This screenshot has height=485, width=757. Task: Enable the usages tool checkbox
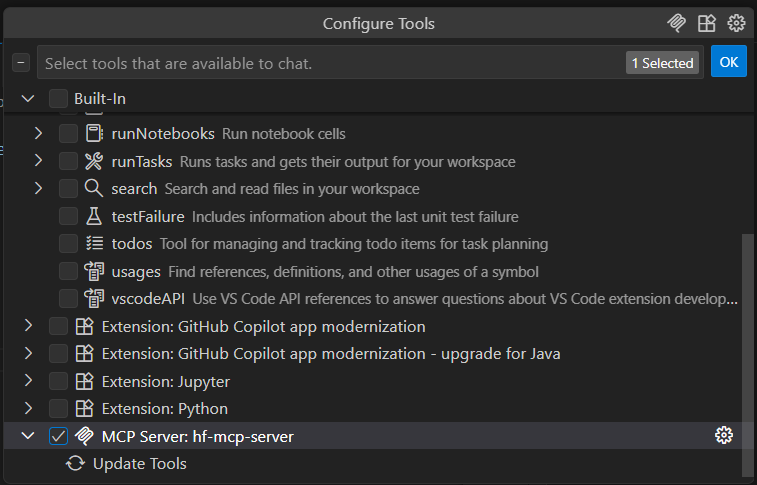click(x=68, y=271)
